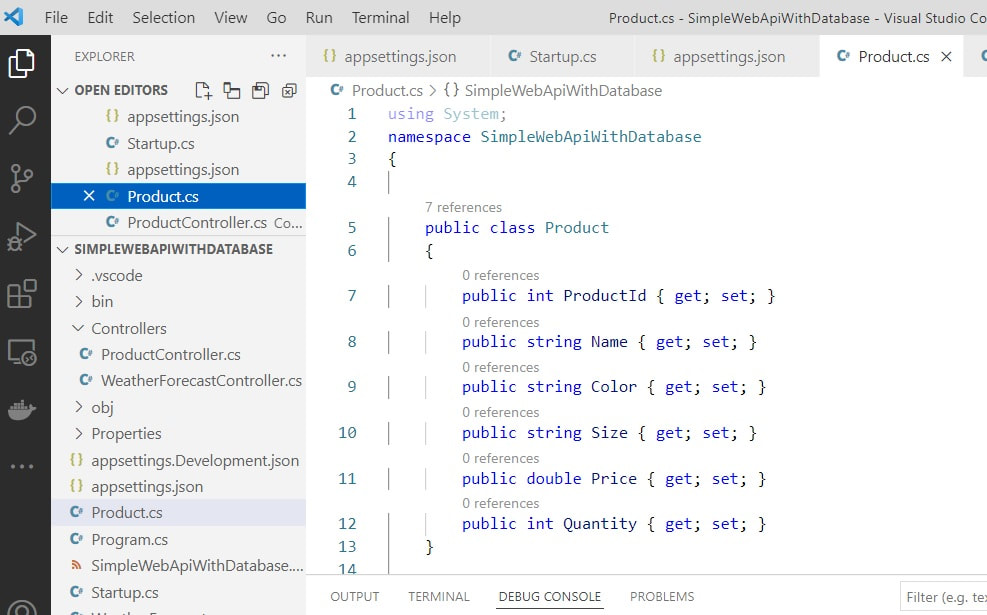Open Startup.cs in project file tree
987x615 pixels.
[125, 592]
